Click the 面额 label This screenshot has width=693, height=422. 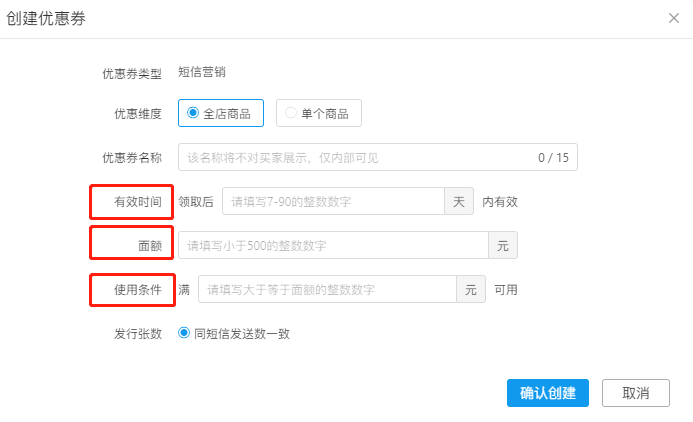coord(150,246)
